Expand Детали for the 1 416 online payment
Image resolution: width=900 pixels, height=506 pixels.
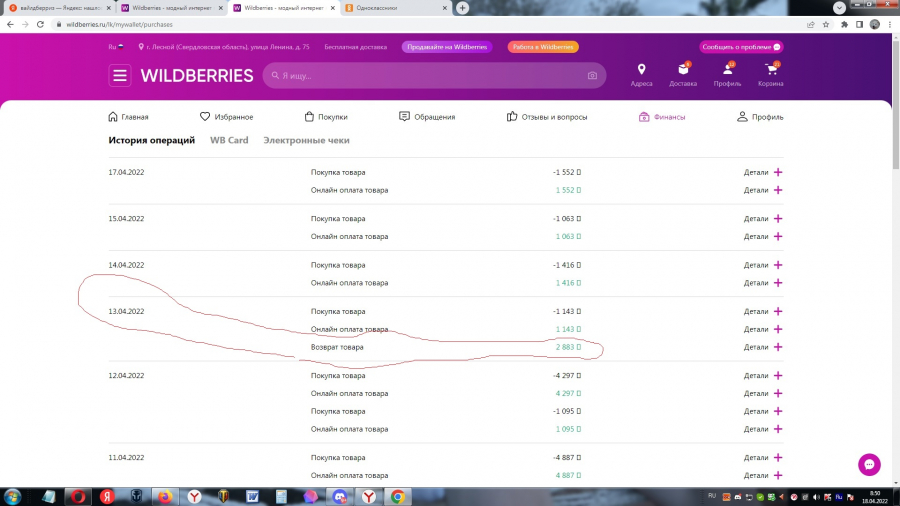[x=763, y=283]
